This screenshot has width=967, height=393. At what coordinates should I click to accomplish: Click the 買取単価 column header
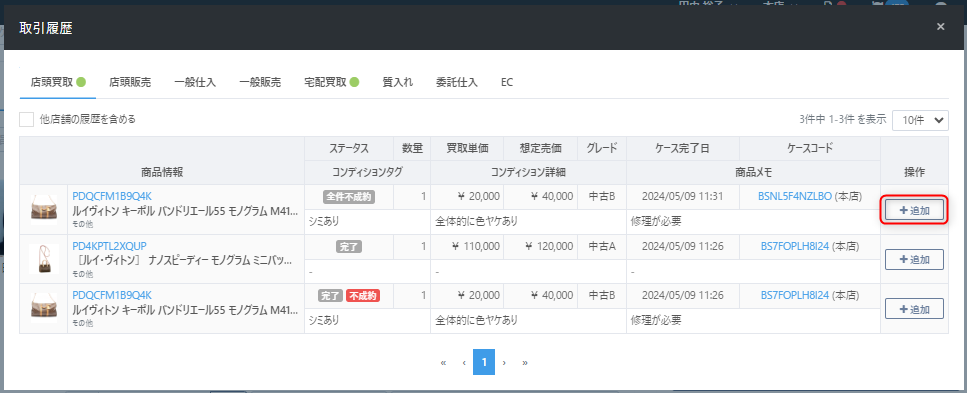(467, 148)
